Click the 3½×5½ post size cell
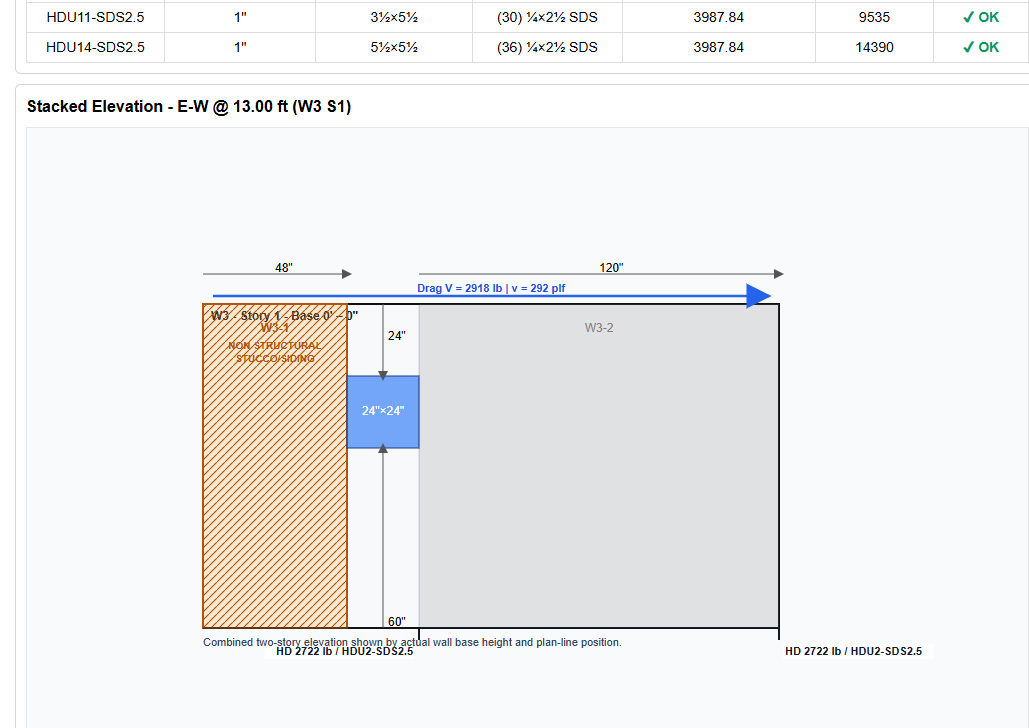The image size is (1029, 728). coord(394,18)
